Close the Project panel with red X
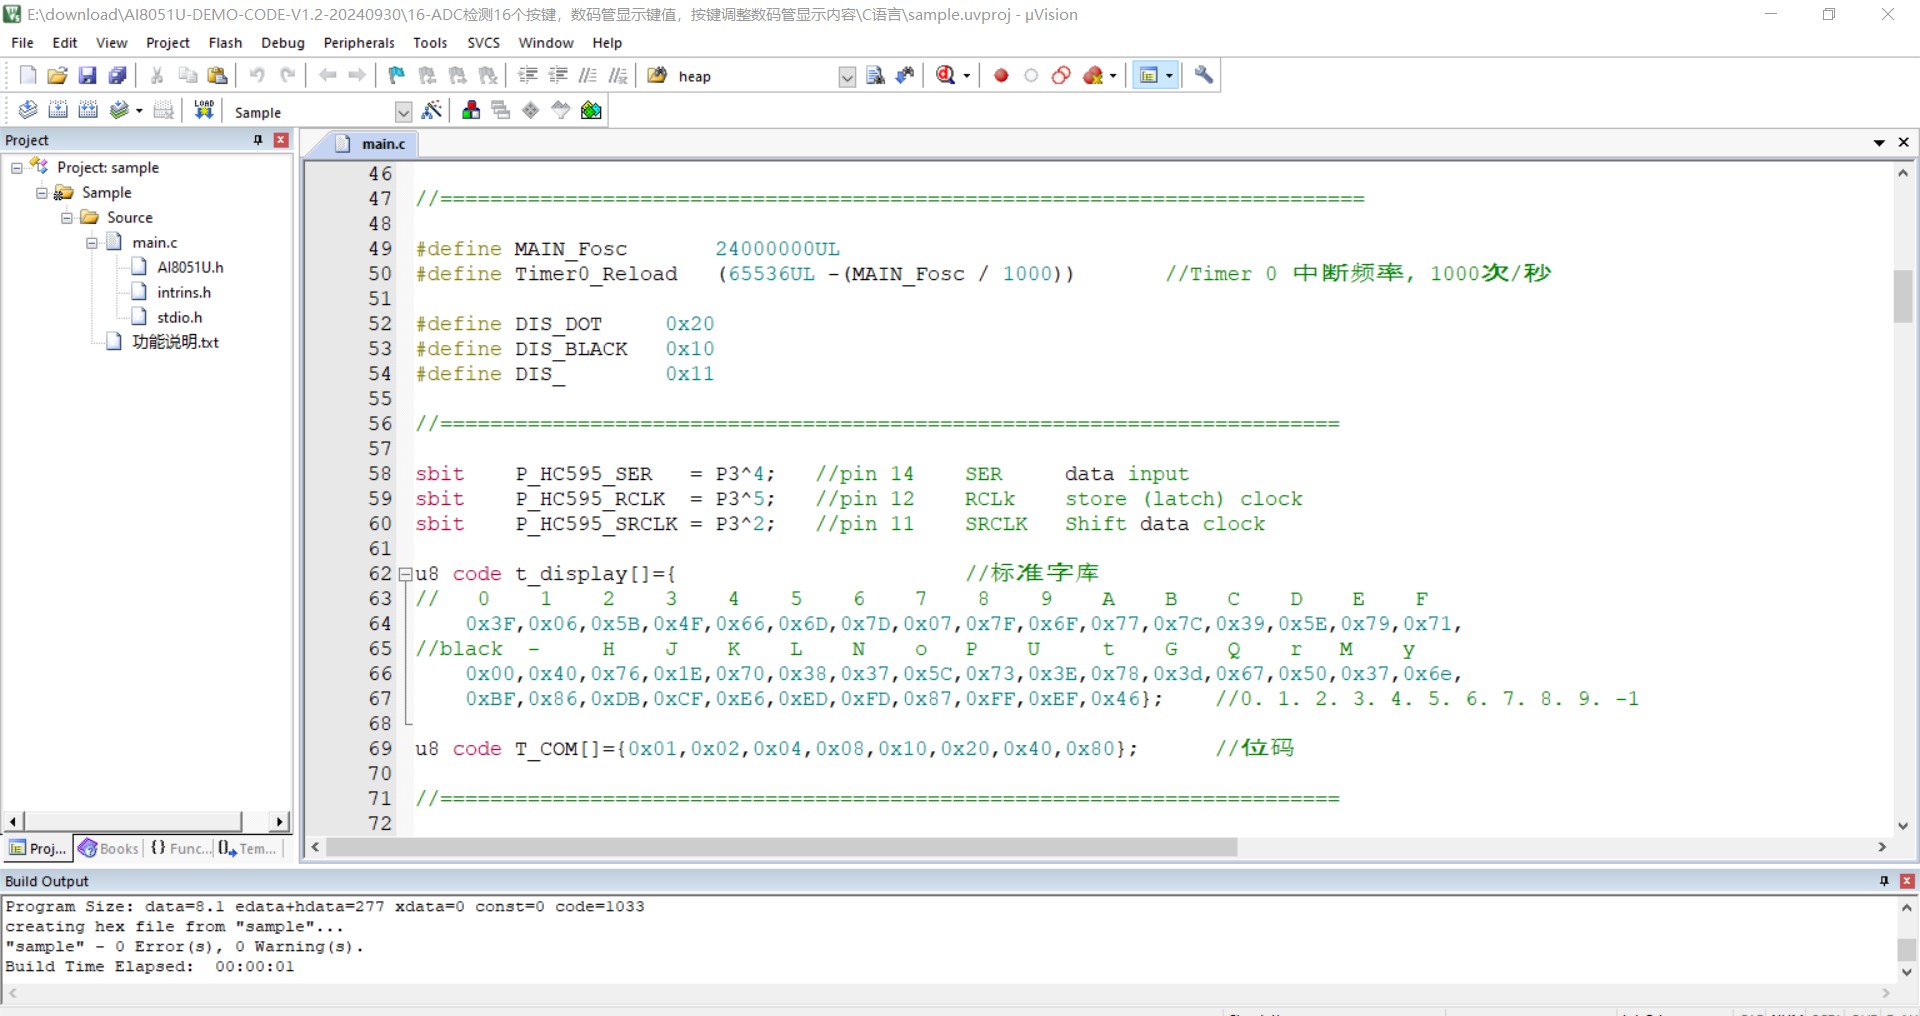 click(x=281, y=140)
